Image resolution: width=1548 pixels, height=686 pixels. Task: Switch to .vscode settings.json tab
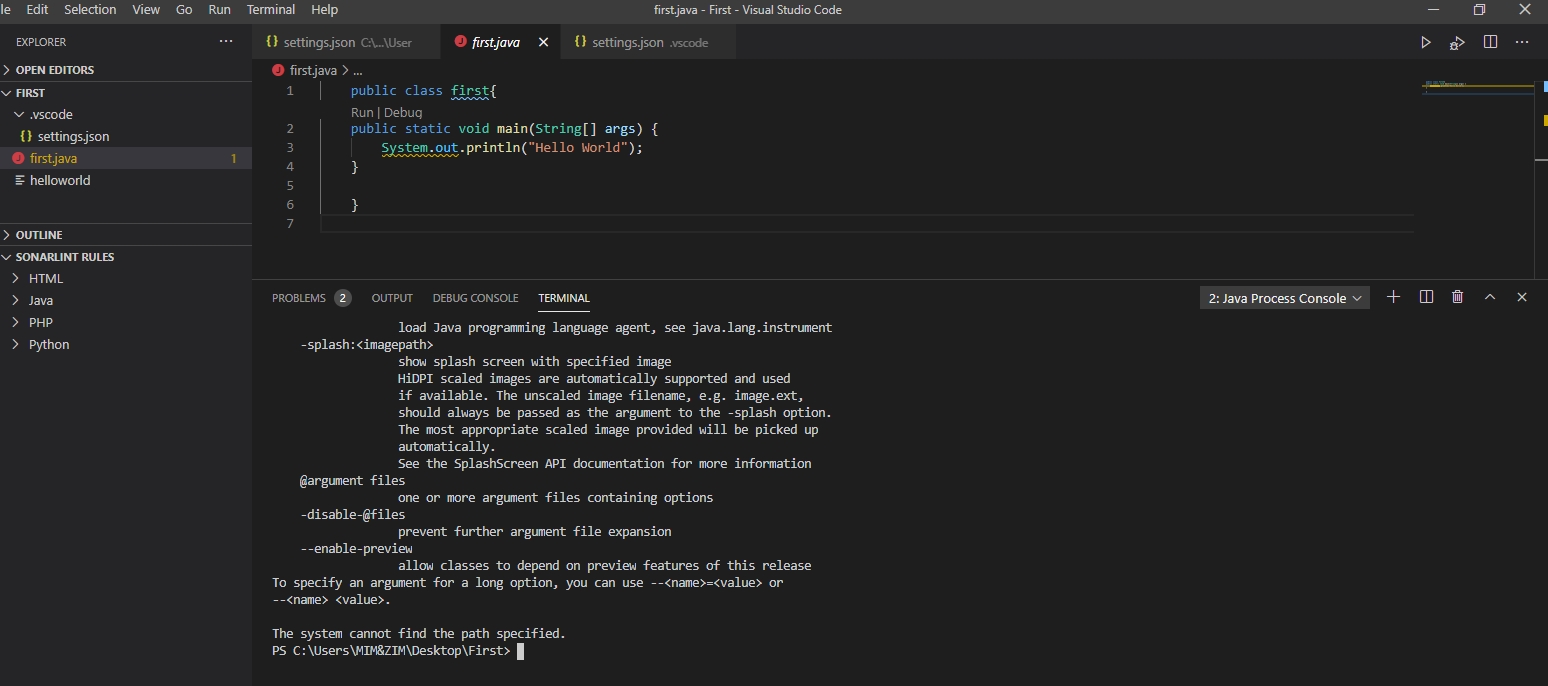648,42
